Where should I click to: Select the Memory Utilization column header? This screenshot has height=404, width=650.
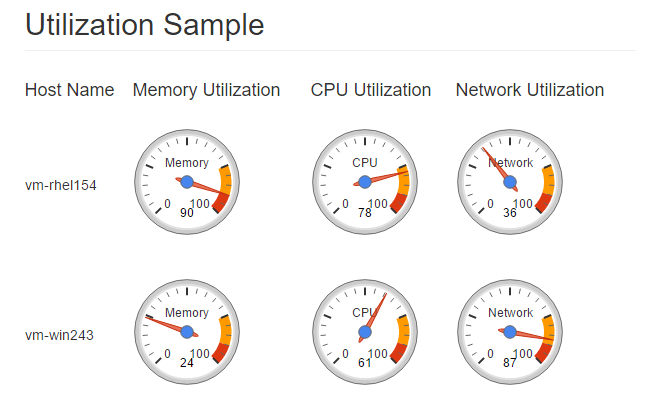click(206, 90)
